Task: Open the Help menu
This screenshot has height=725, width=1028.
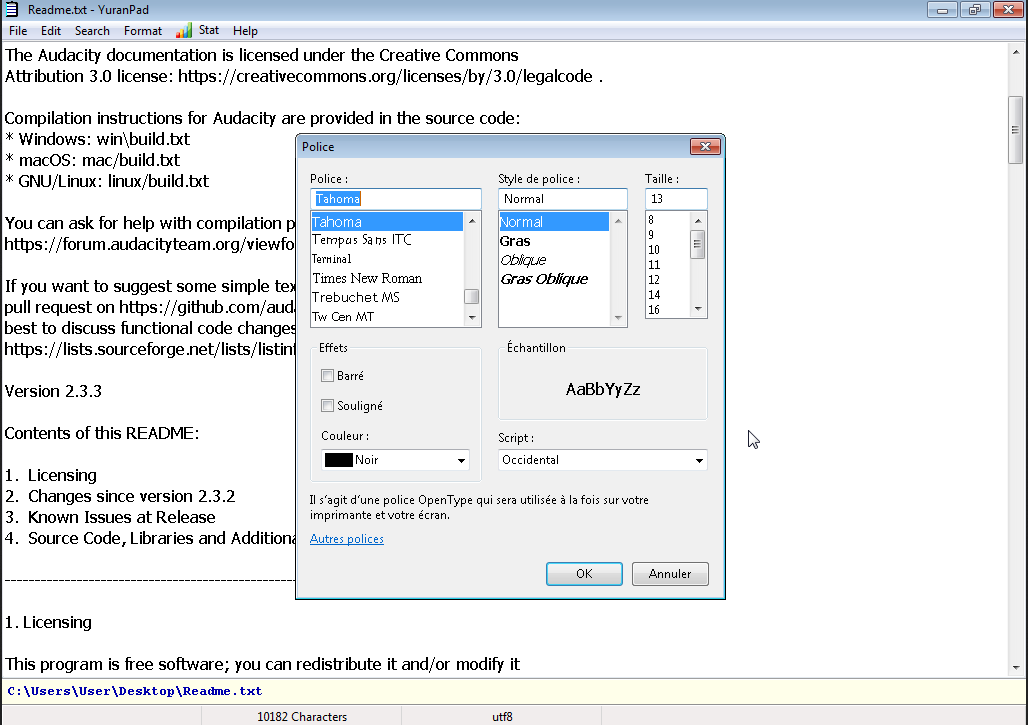Action: [245, 31]
